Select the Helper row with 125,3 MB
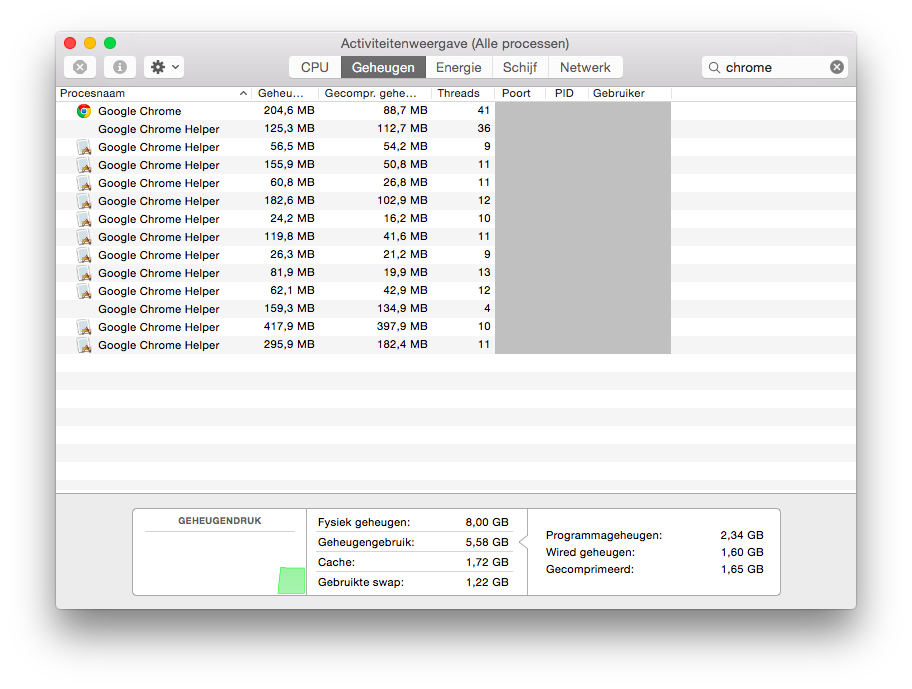Viewport: 912px width, 689px height. [455, 129]
